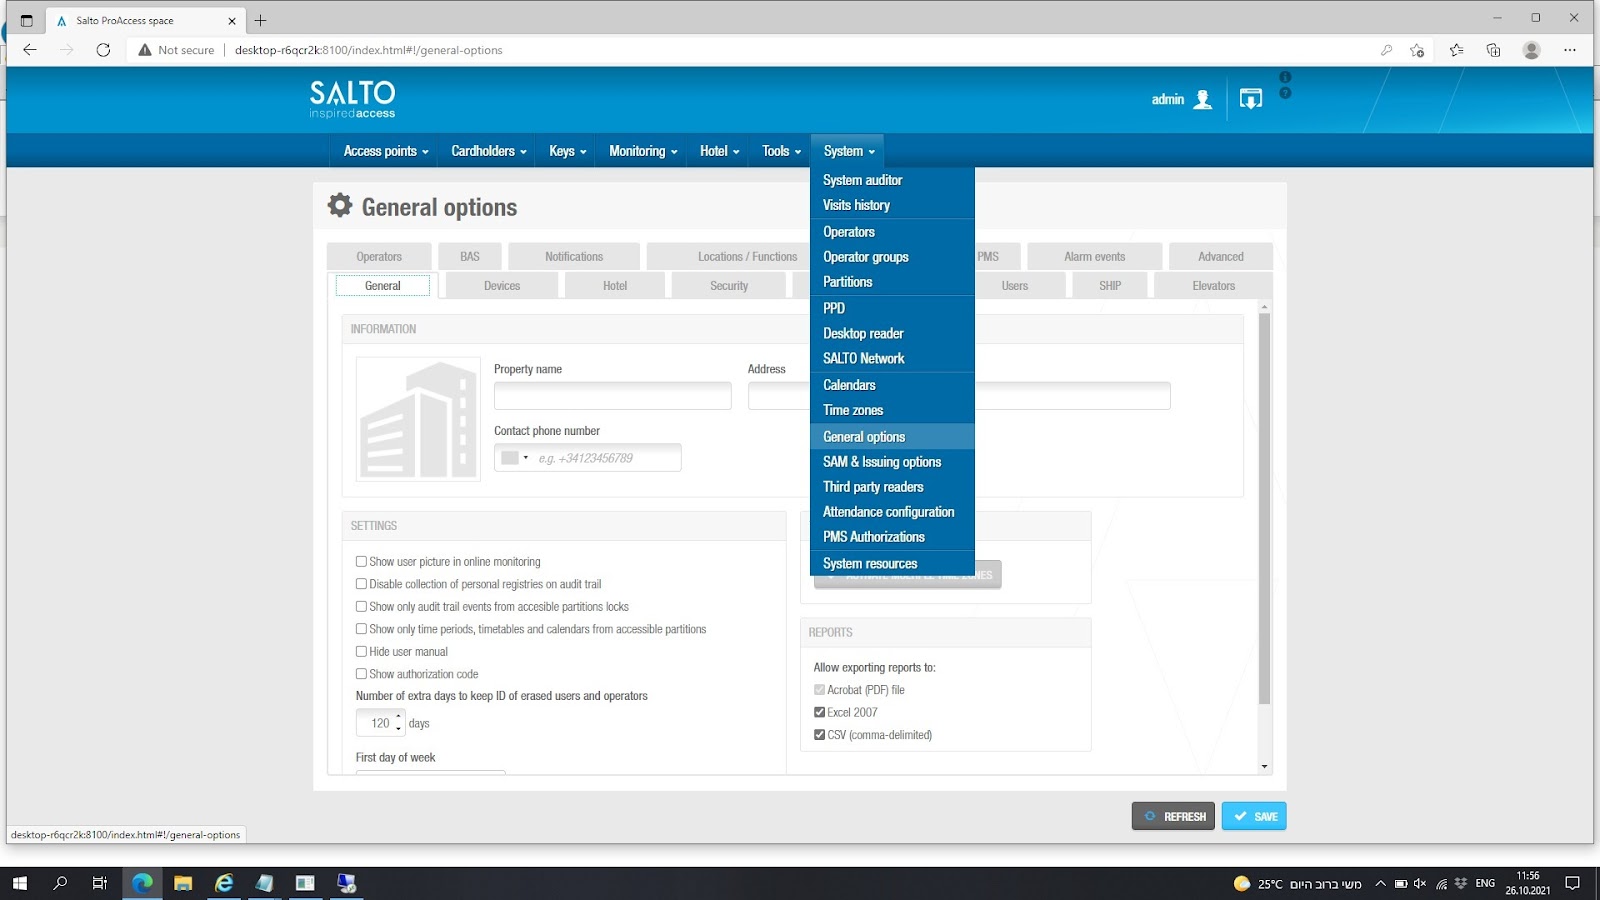This screenshot has width=1600, height=900.
Task: Collapse the System dropdown menu
Action: (849, 151)
